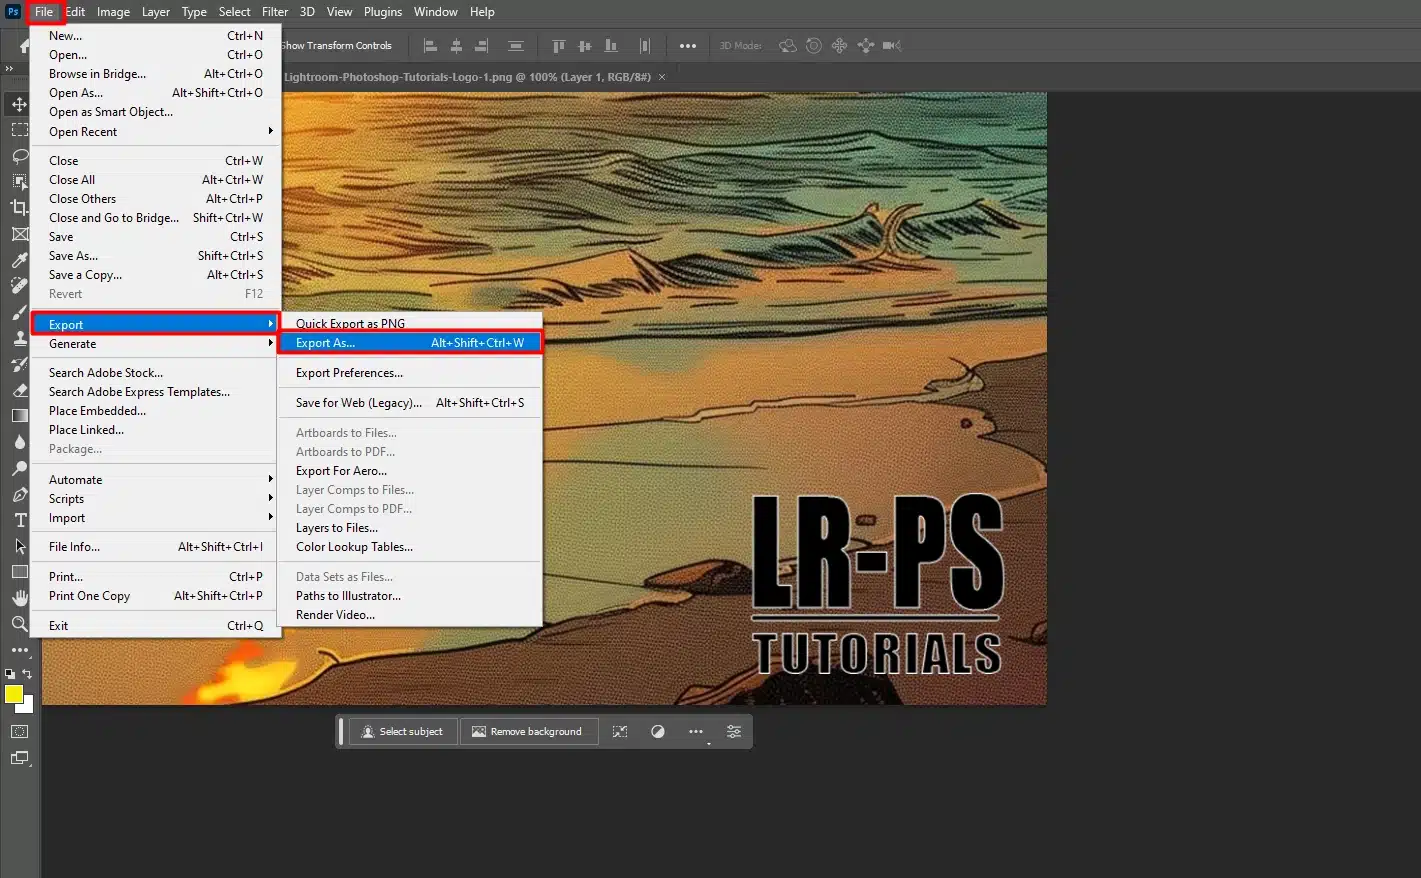The image size is (1421, 878).
Task: Select the Pen tool
Action: point(19,494)
